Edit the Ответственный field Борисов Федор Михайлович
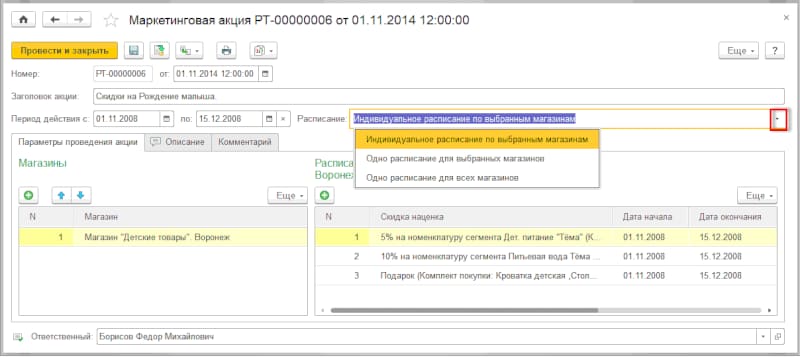 [x=427, y=337]
